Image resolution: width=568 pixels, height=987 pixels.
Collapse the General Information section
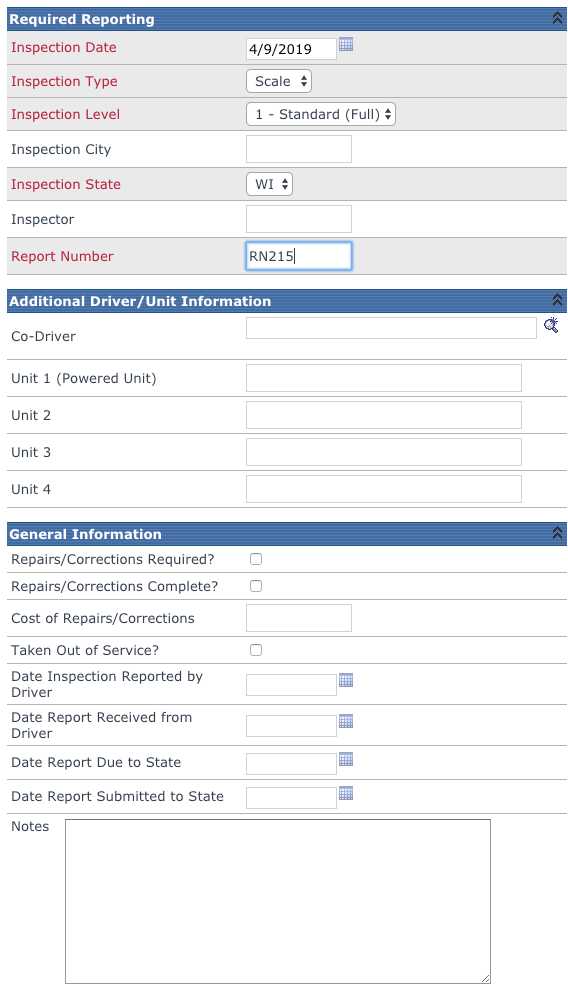click(x=557, y=533)
